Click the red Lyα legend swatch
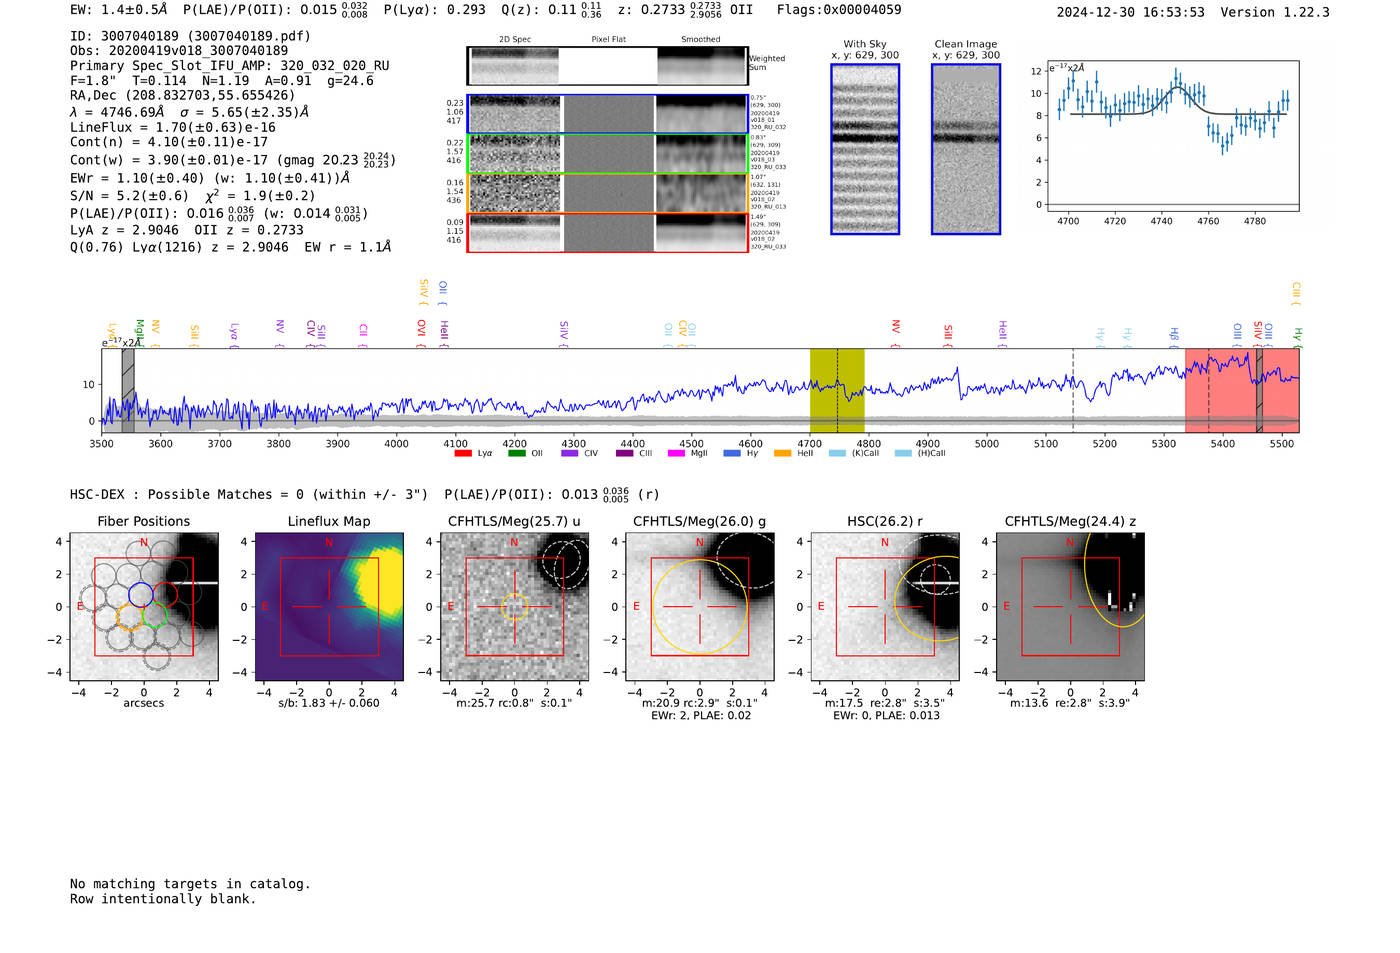The width and height of the screenshot is (1400, 953). pyautogui.click(x=463, y=454)
